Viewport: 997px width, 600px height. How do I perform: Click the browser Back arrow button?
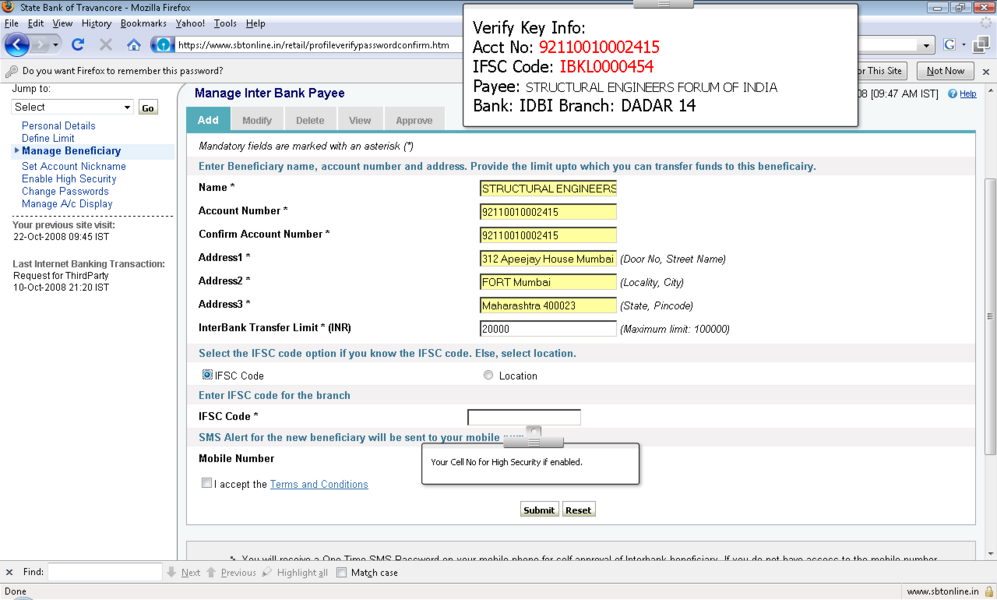(x=17, y=45)
